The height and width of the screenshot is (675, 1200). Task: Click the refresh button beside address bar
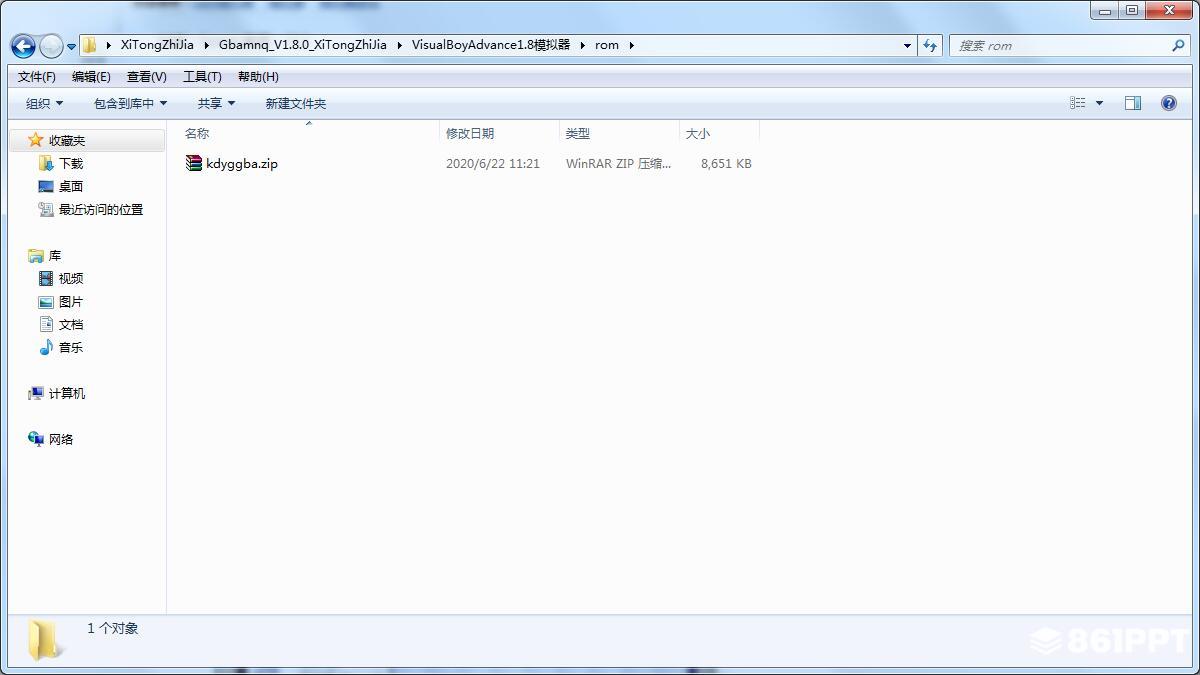pyautogui.click(x=930, y=45)
